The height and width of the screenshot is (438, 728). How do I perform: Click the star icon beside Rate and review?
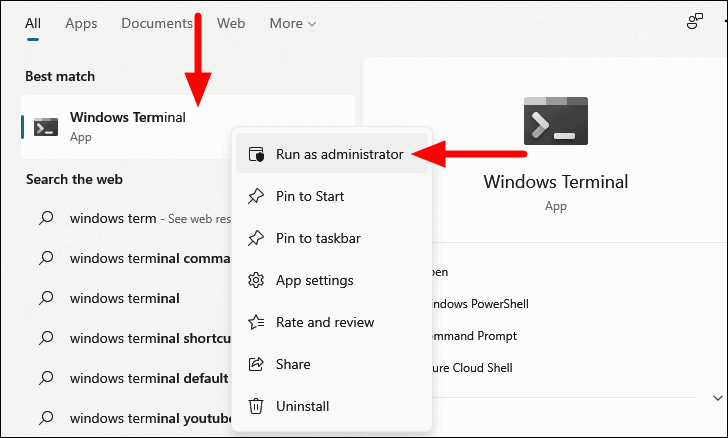pos(256,322)
